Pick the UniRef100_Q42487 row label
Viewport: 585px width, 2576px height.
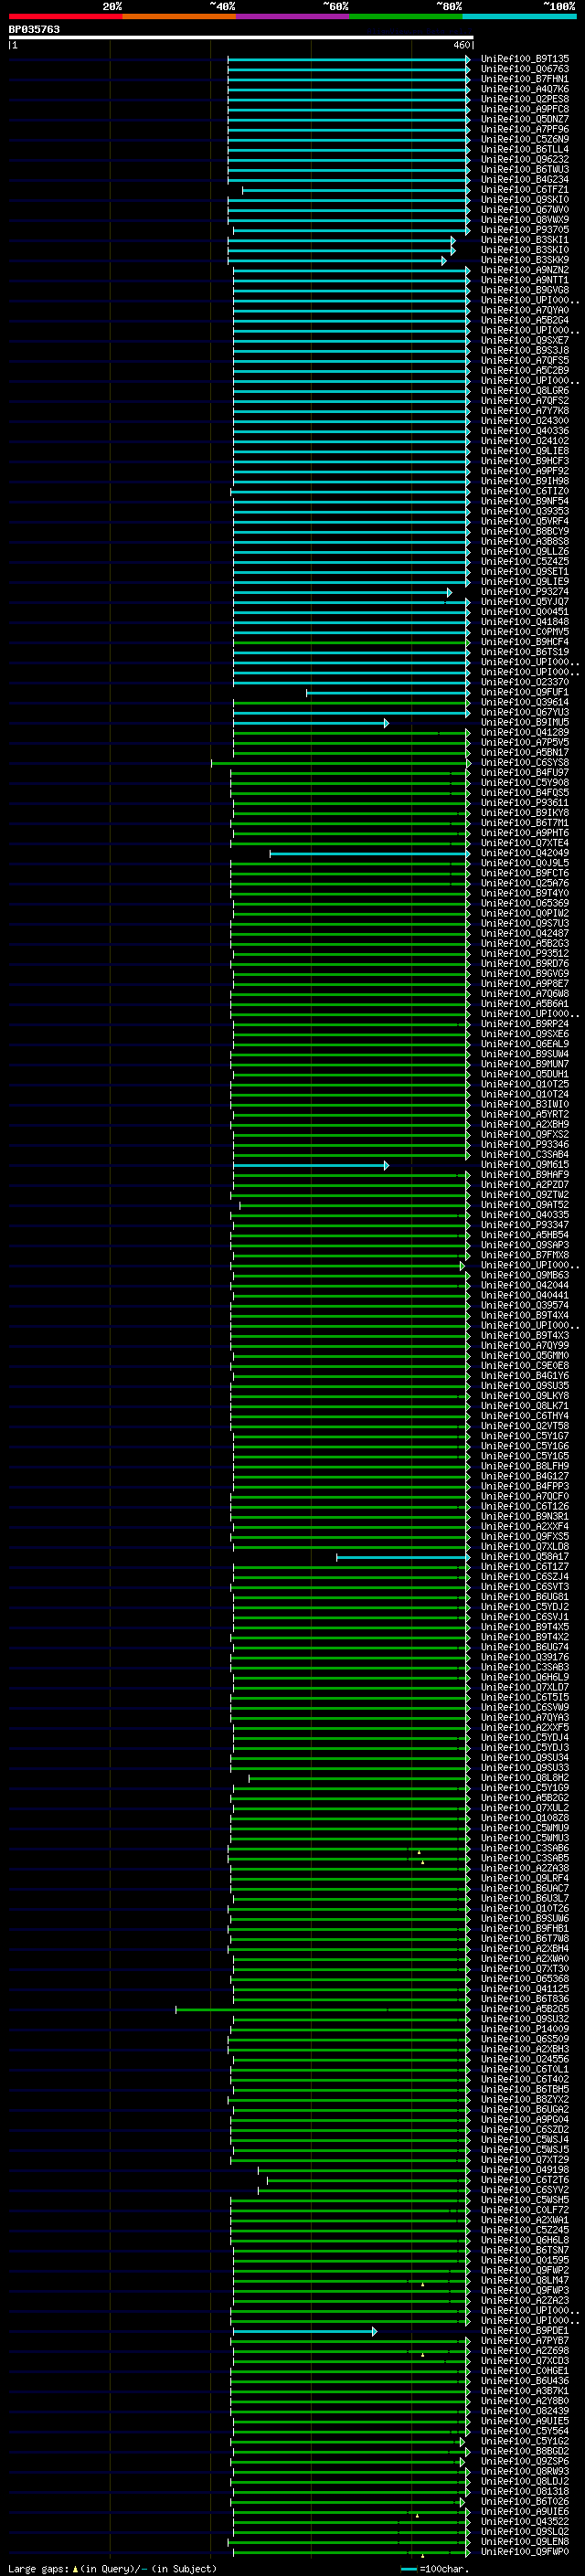coord(525,933)
